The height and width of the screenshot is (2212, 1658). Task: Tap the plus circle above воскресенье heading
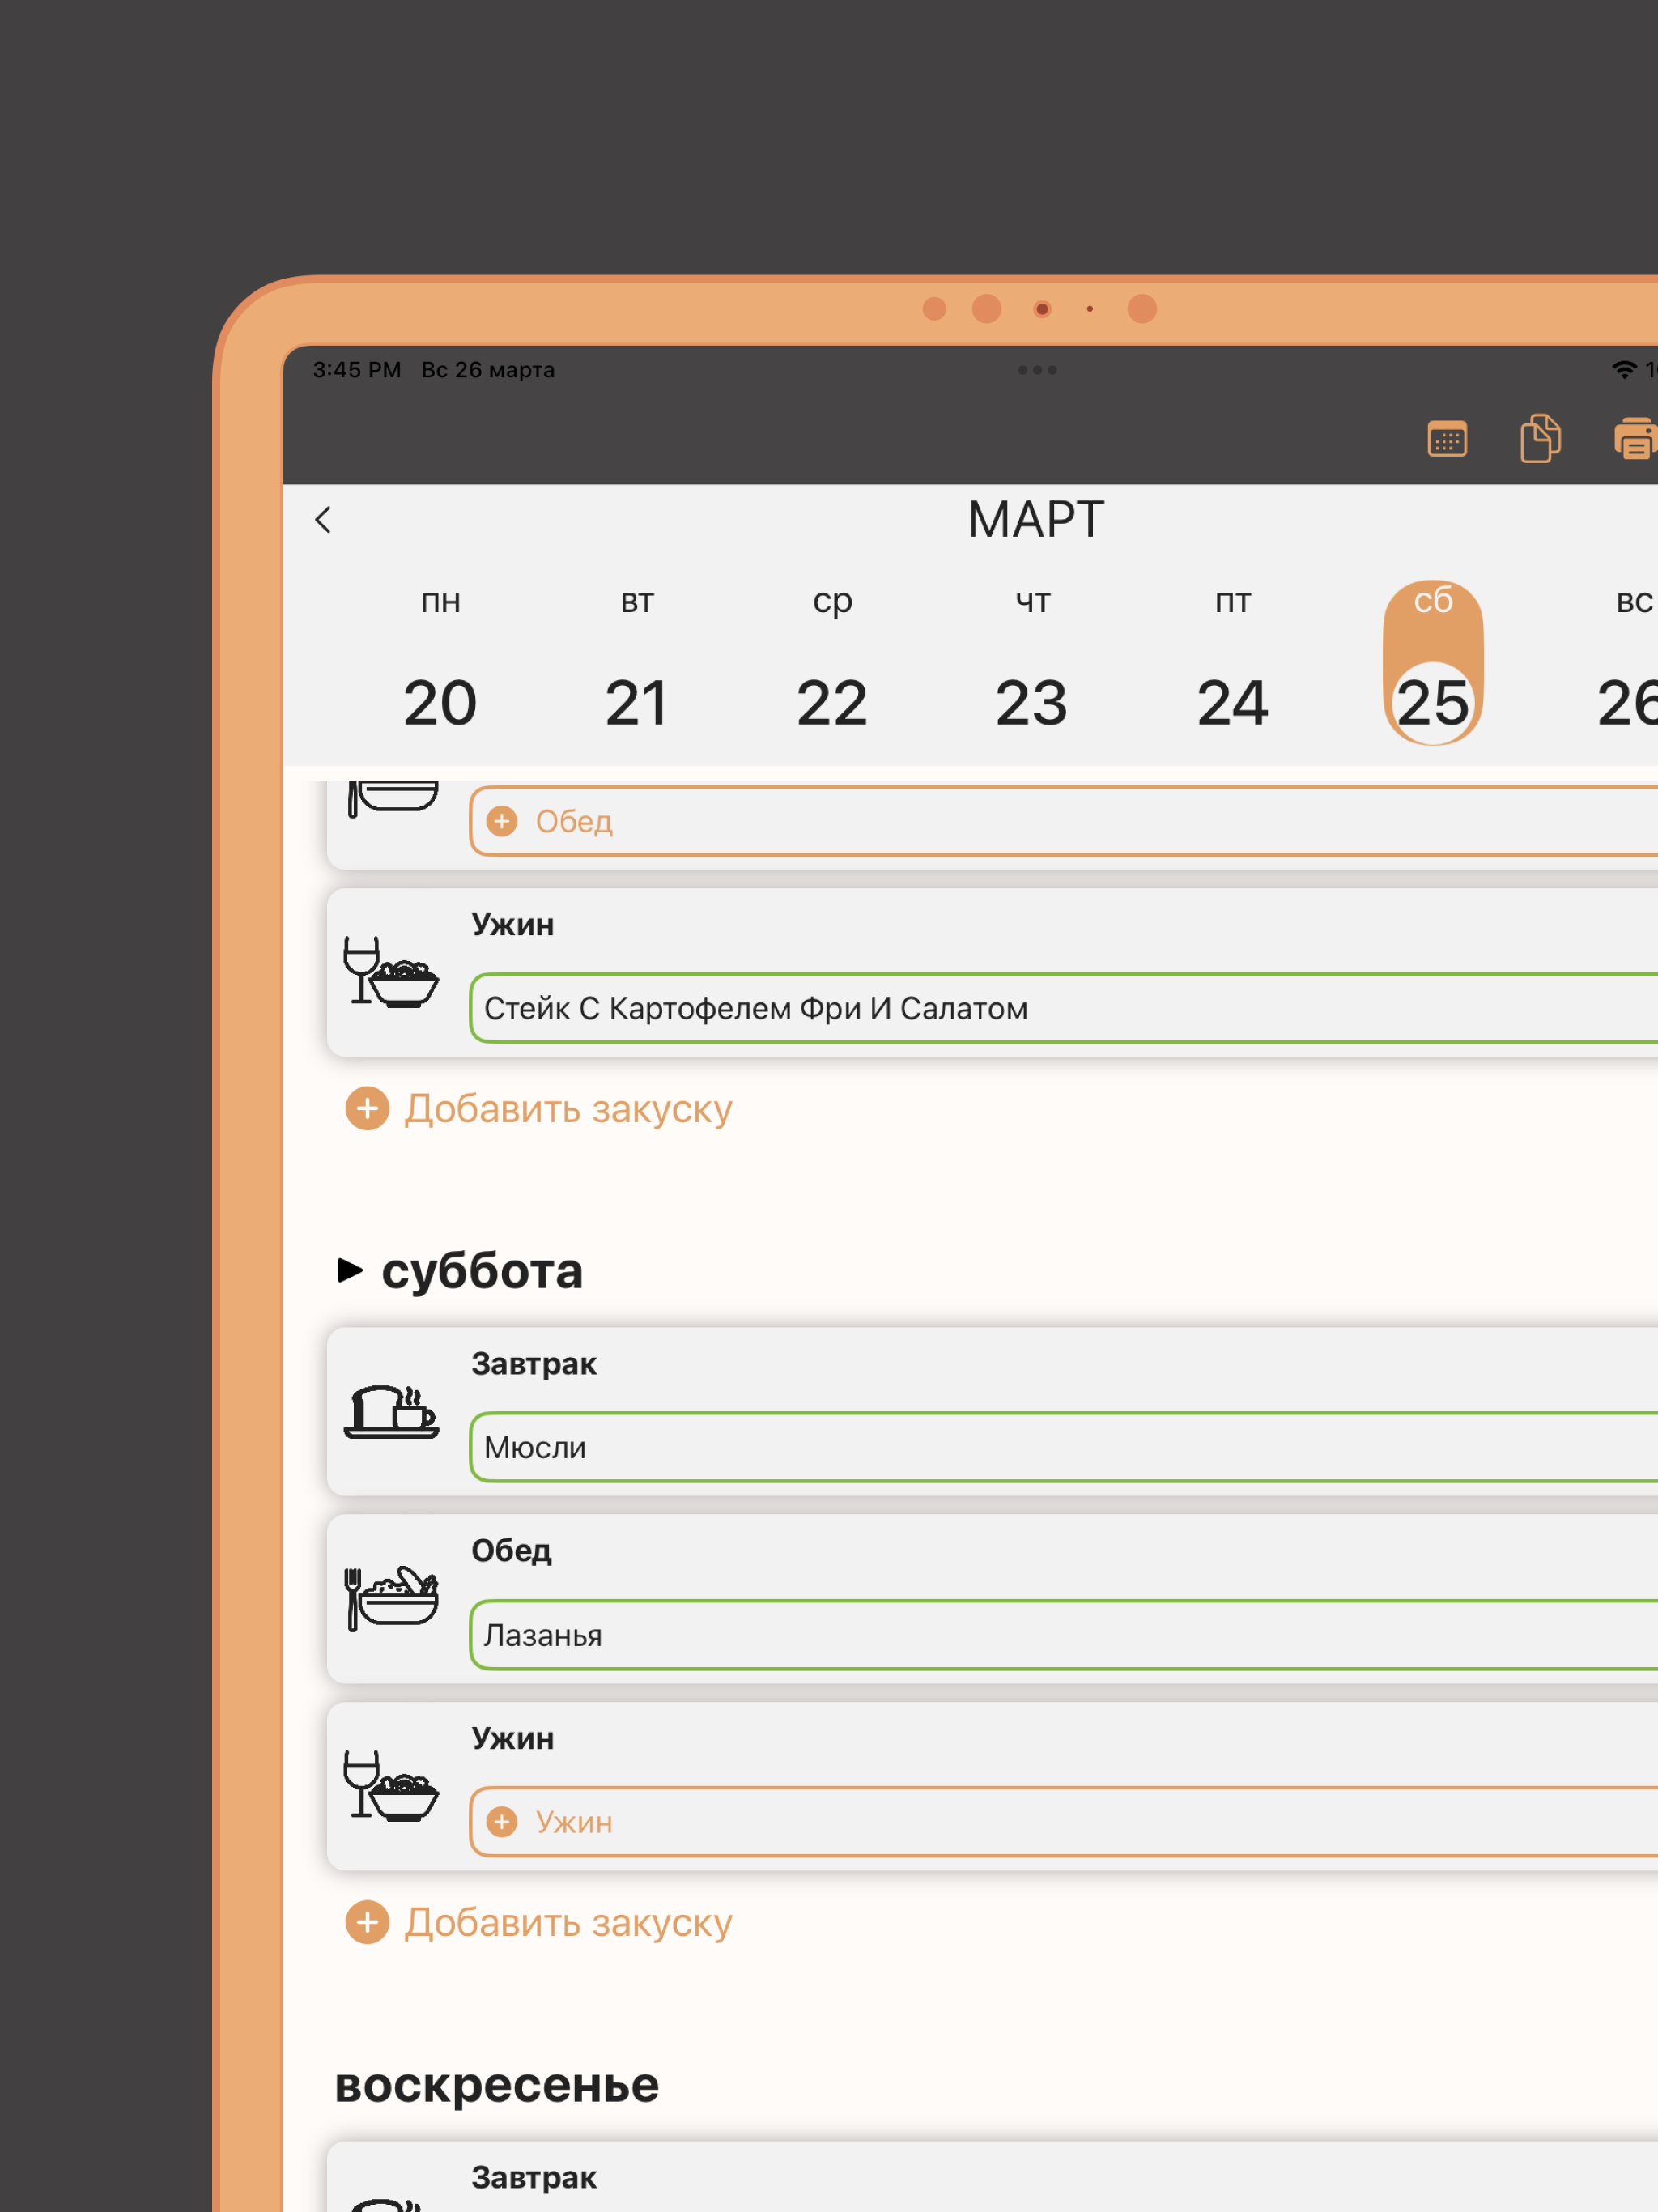367,1922
